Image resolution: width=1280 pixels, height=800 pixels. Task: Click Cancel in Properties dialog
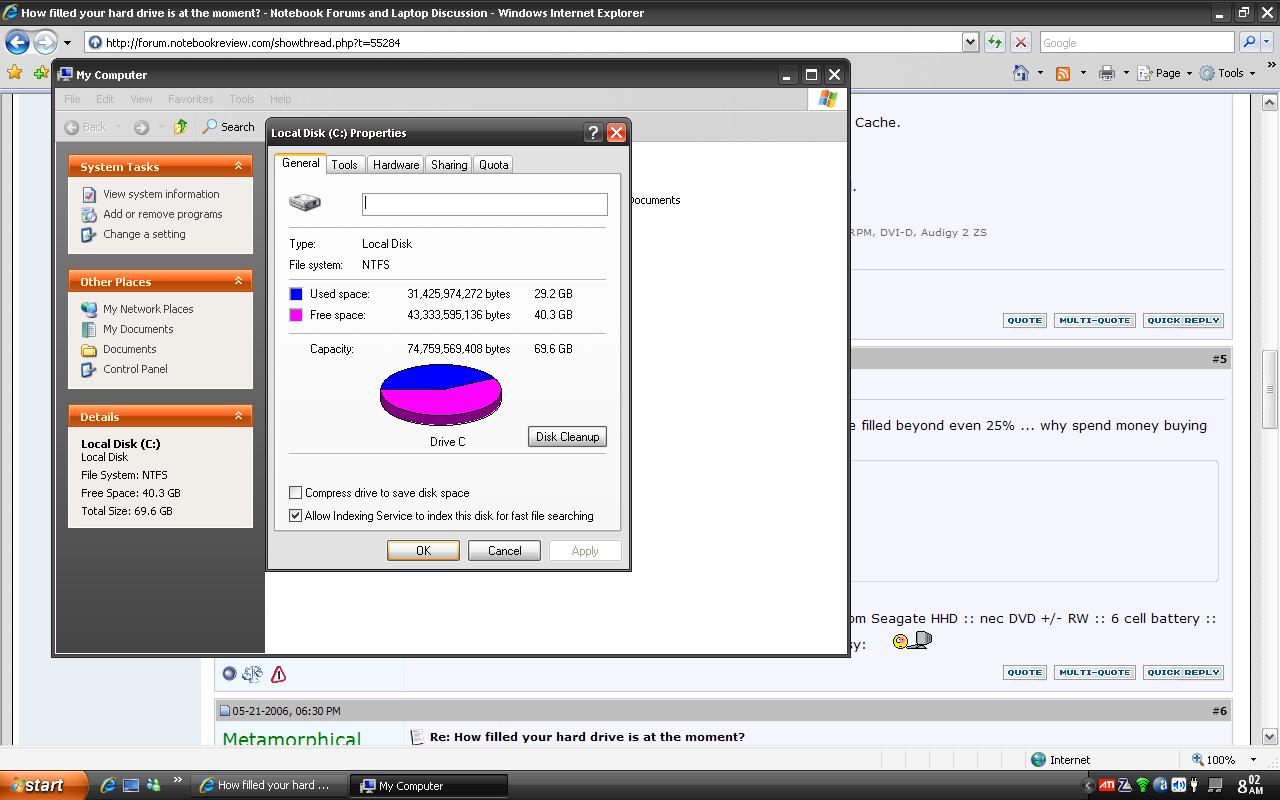coord(504,550)
